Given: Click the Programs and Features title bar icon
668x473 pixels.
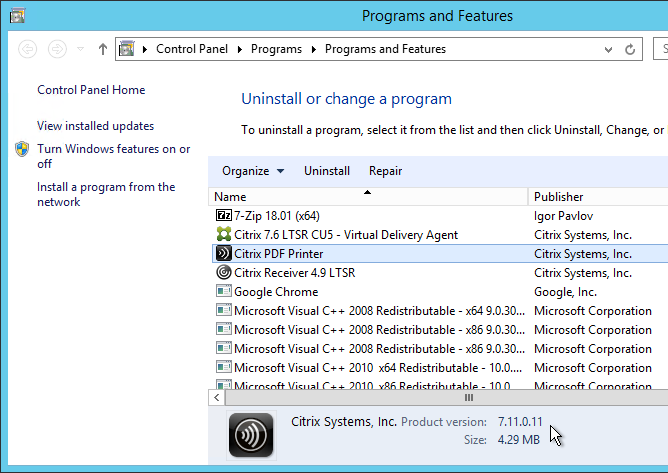Looking at the screenshot, I should pyautogui.click(x=17, y=16).
